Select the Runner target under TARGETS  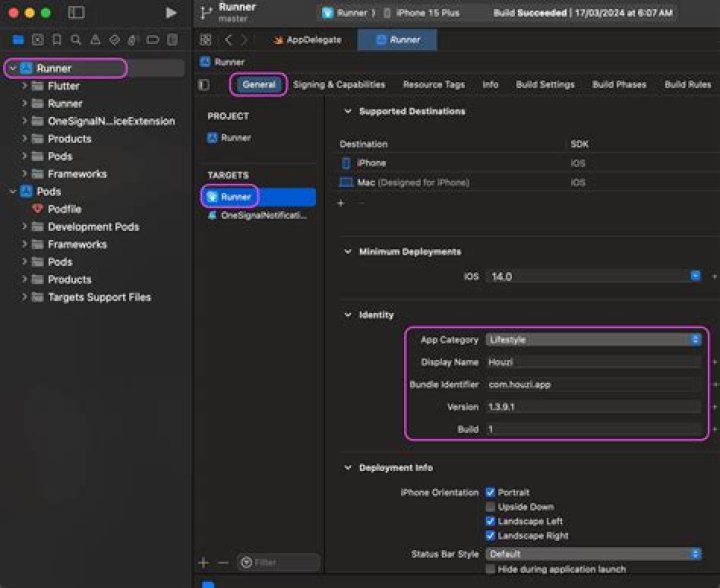click(x=259, y=197)
